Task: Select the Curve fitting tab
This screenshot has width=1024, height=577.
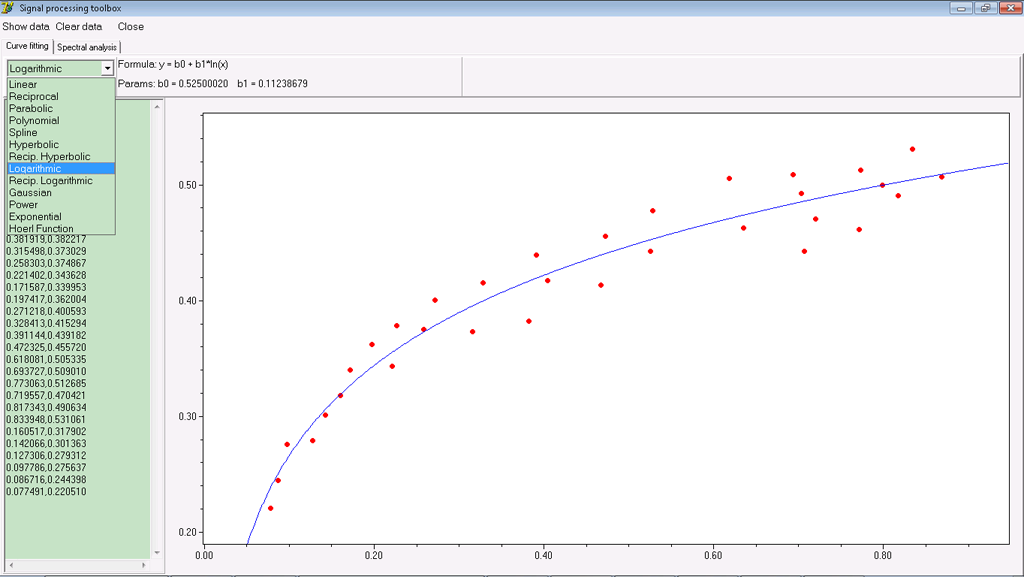Action: 27,47
